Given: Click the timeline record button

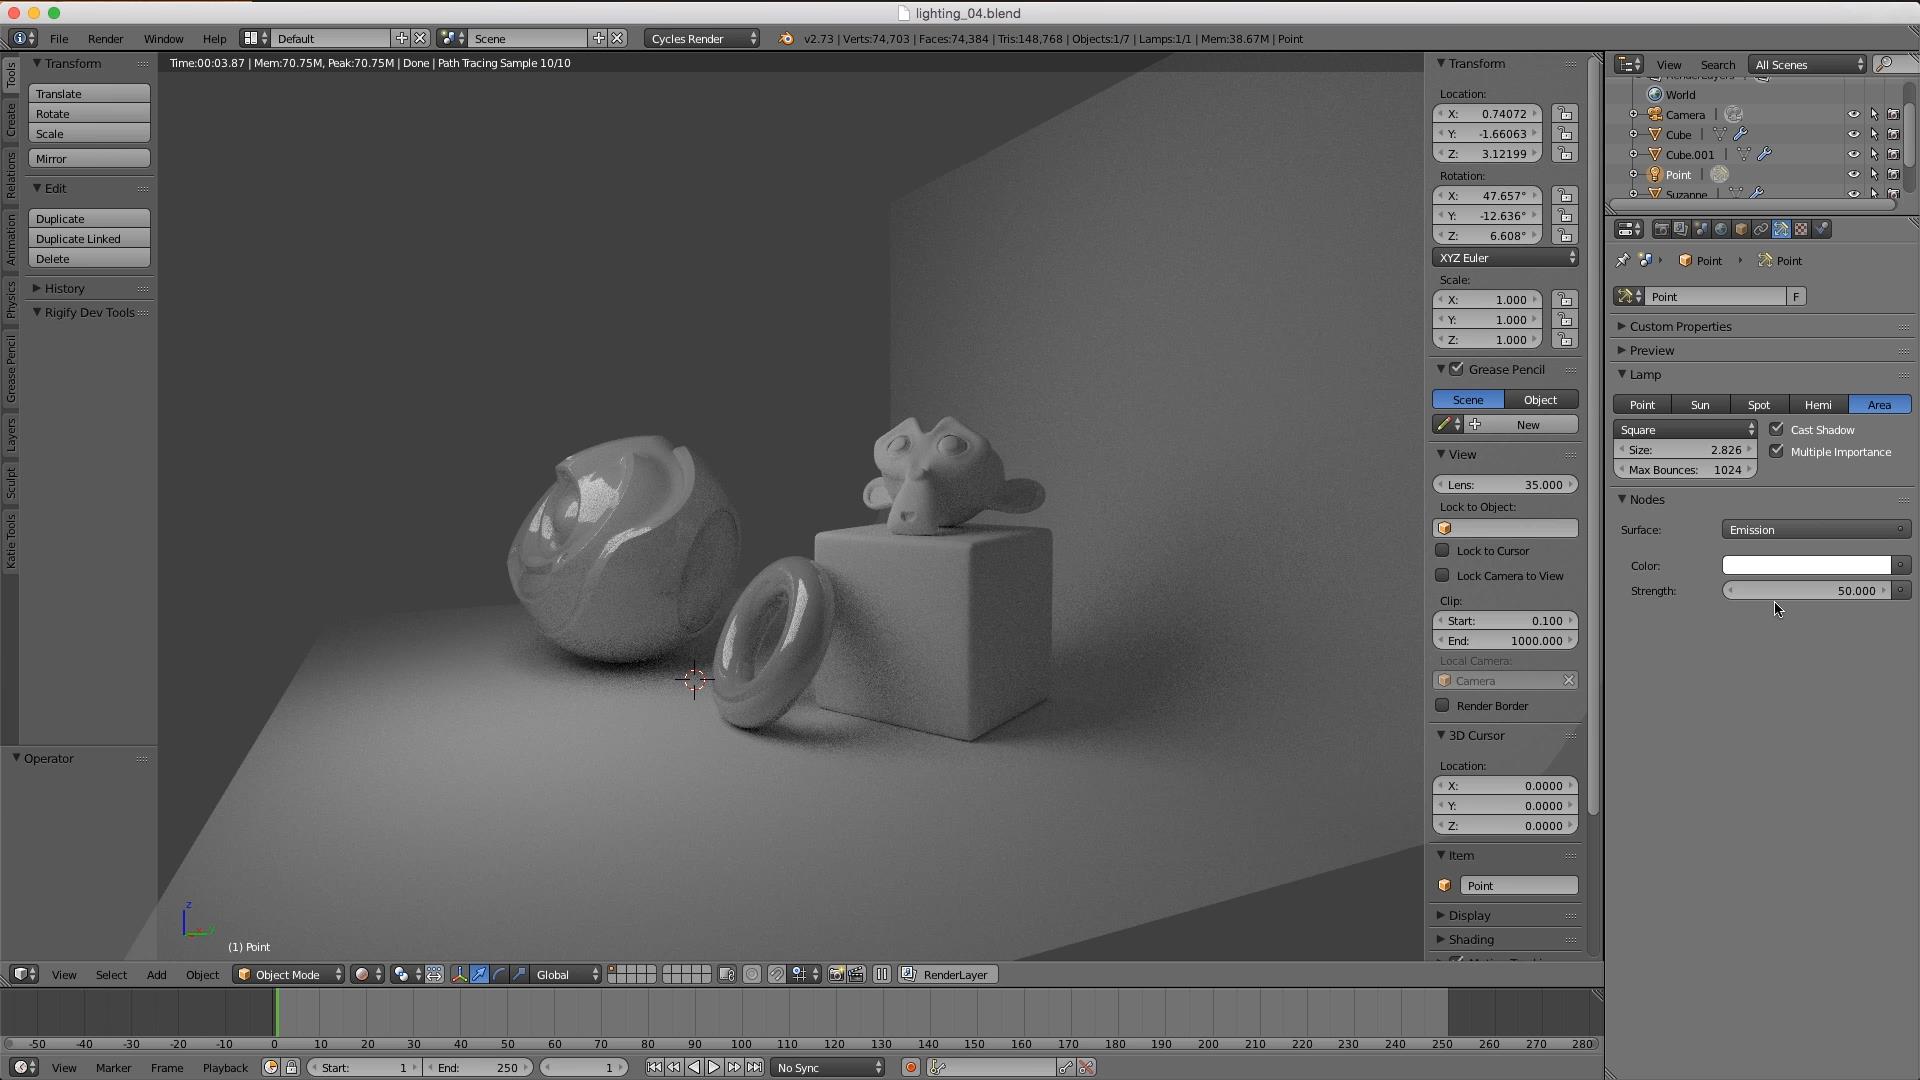Looking at the screenshot, I should tap(910, 1067).
